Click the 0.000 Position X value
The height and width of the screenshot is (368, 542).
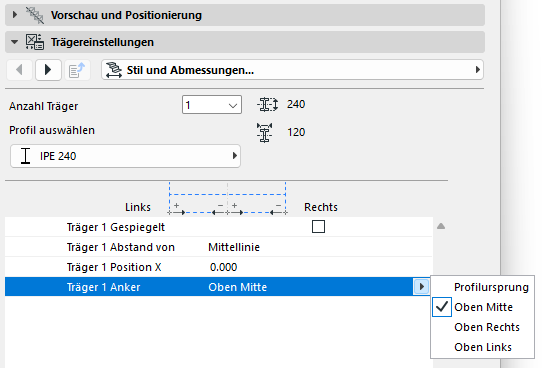[223, 267]
